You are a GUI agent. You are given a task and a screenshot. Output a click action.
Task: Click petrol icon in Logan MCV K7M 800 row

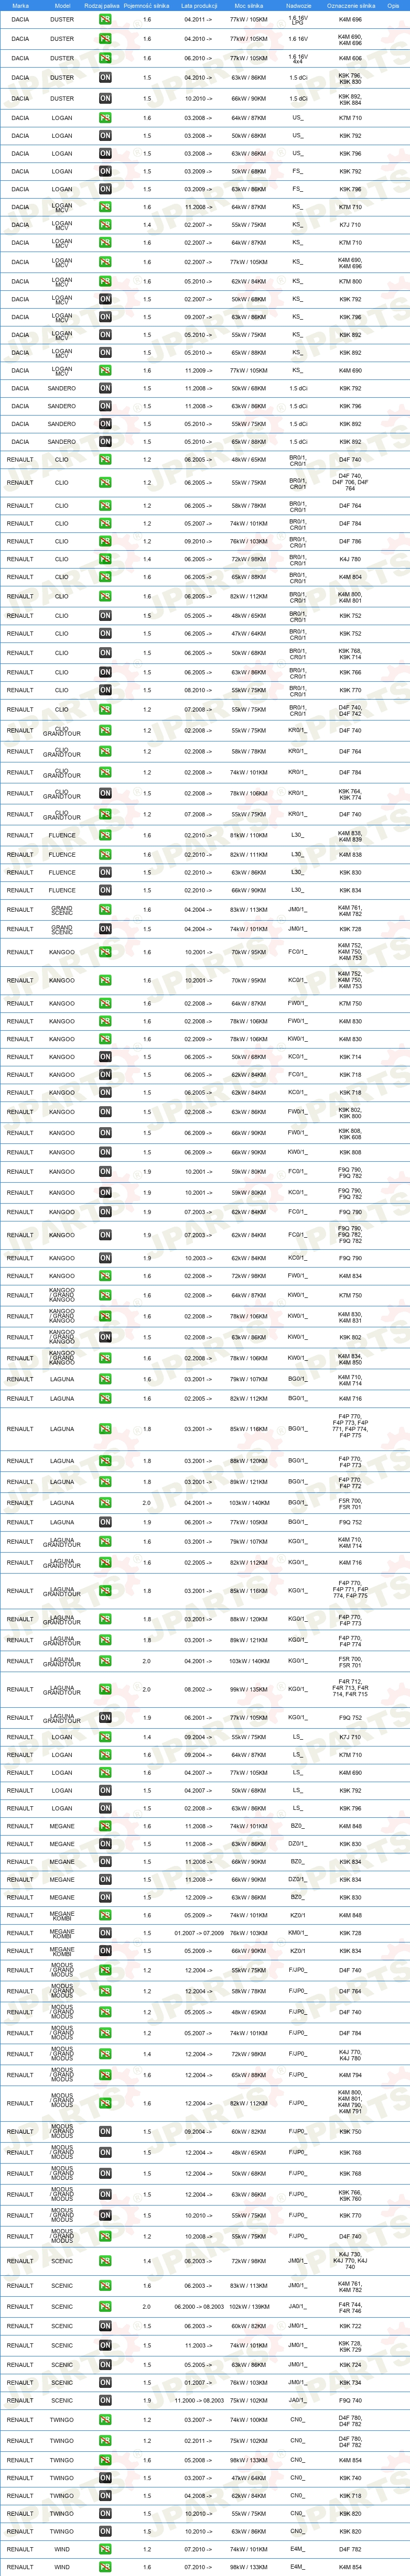(x=105, y=282)
